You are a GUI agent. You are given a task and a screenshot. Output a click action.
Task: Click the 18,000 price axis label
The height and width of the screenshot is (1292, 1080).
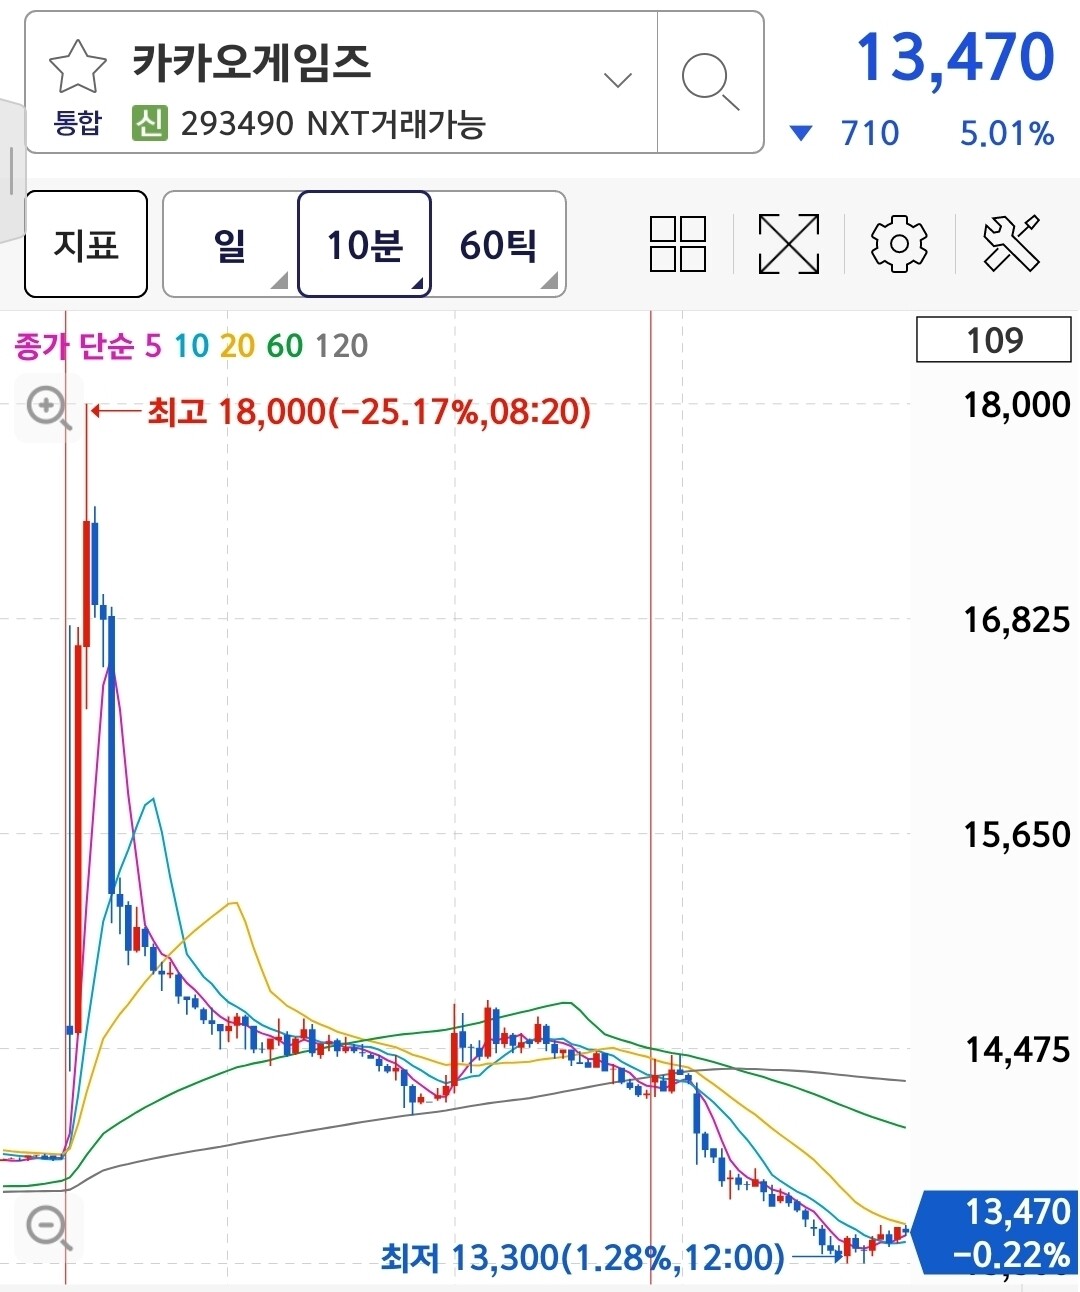pos(1016,405)
